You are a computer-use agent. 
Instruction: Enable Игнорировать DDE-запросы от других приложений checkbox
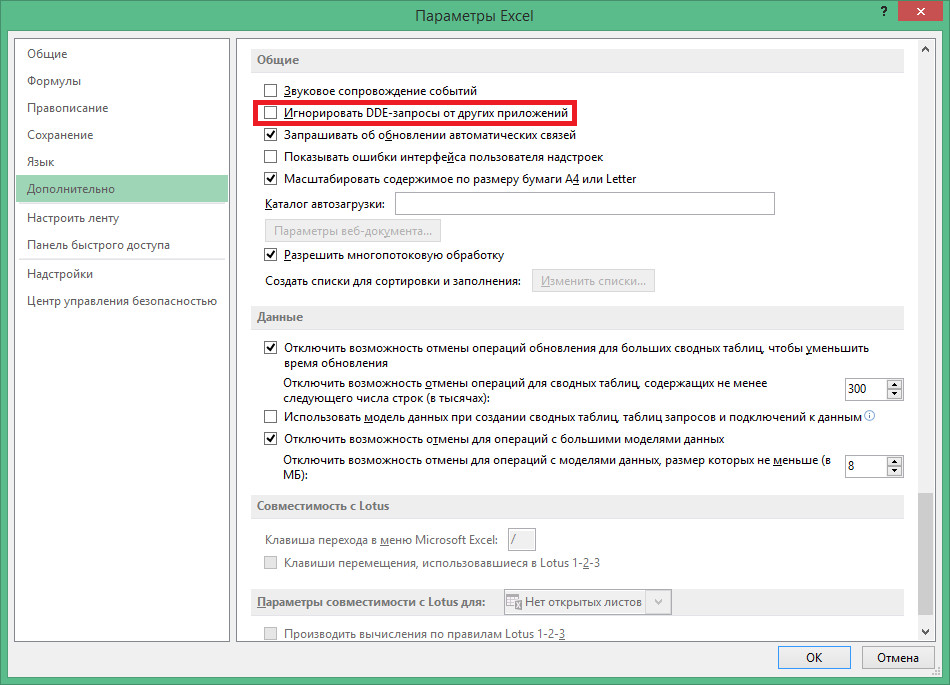click(x=270, y=113)
